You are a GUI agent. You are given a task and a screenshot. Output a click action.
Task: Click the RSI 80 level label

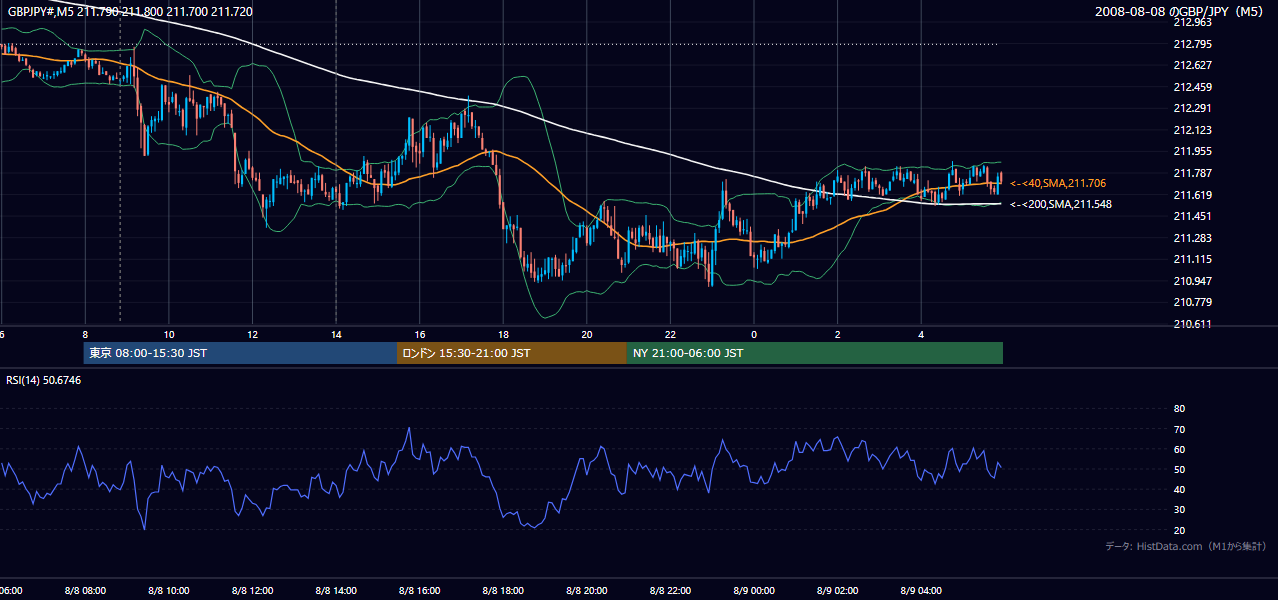[1179, 409]
